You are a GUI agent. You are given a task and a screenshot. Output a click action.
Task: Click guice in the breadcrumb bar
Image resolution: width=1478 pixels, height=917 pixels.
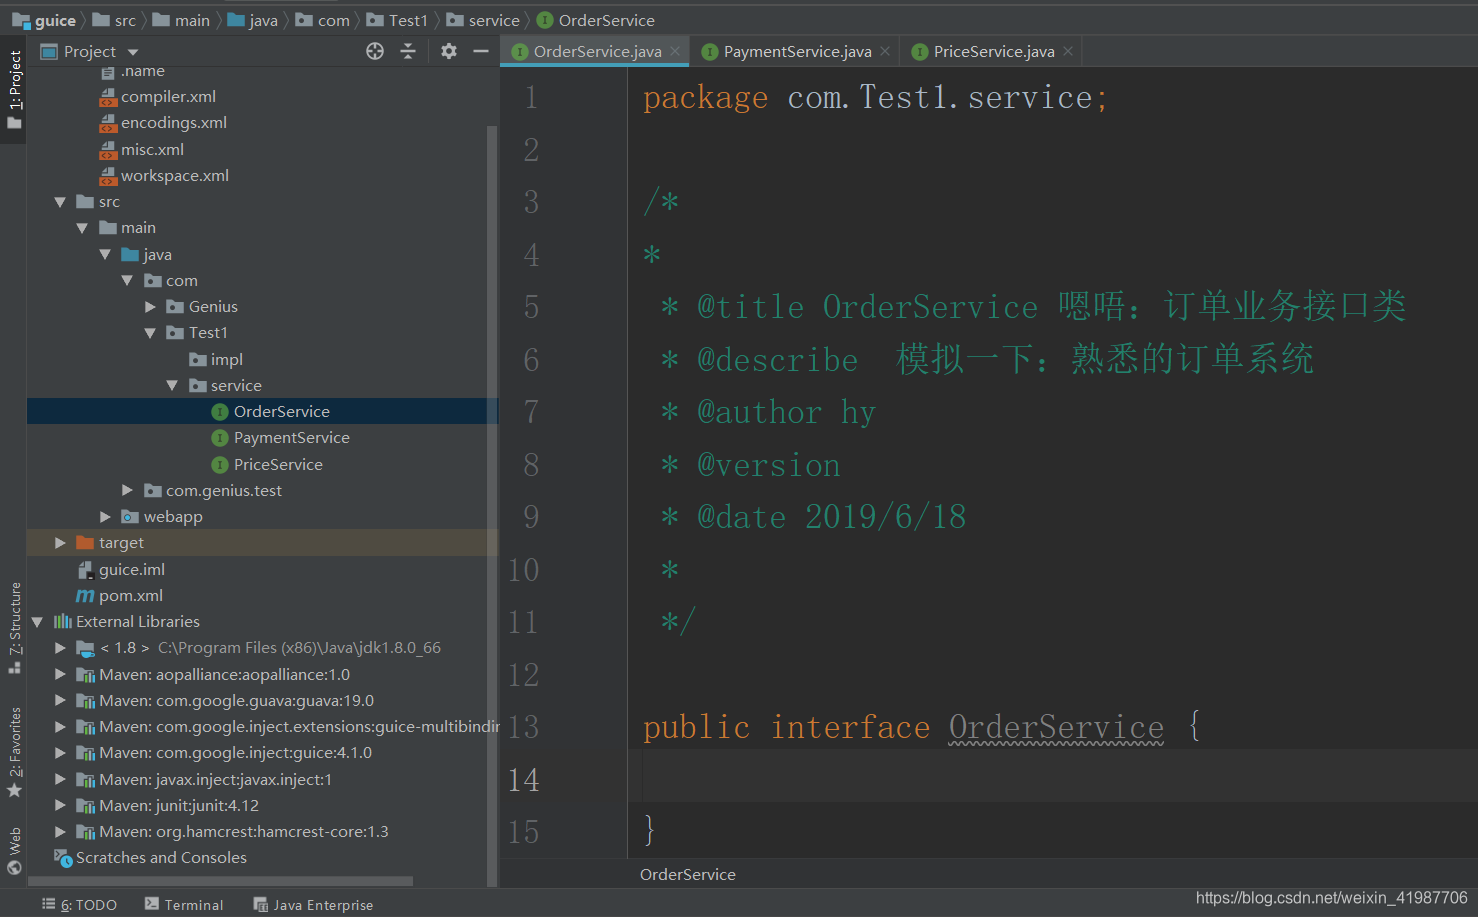coord(44,20)
